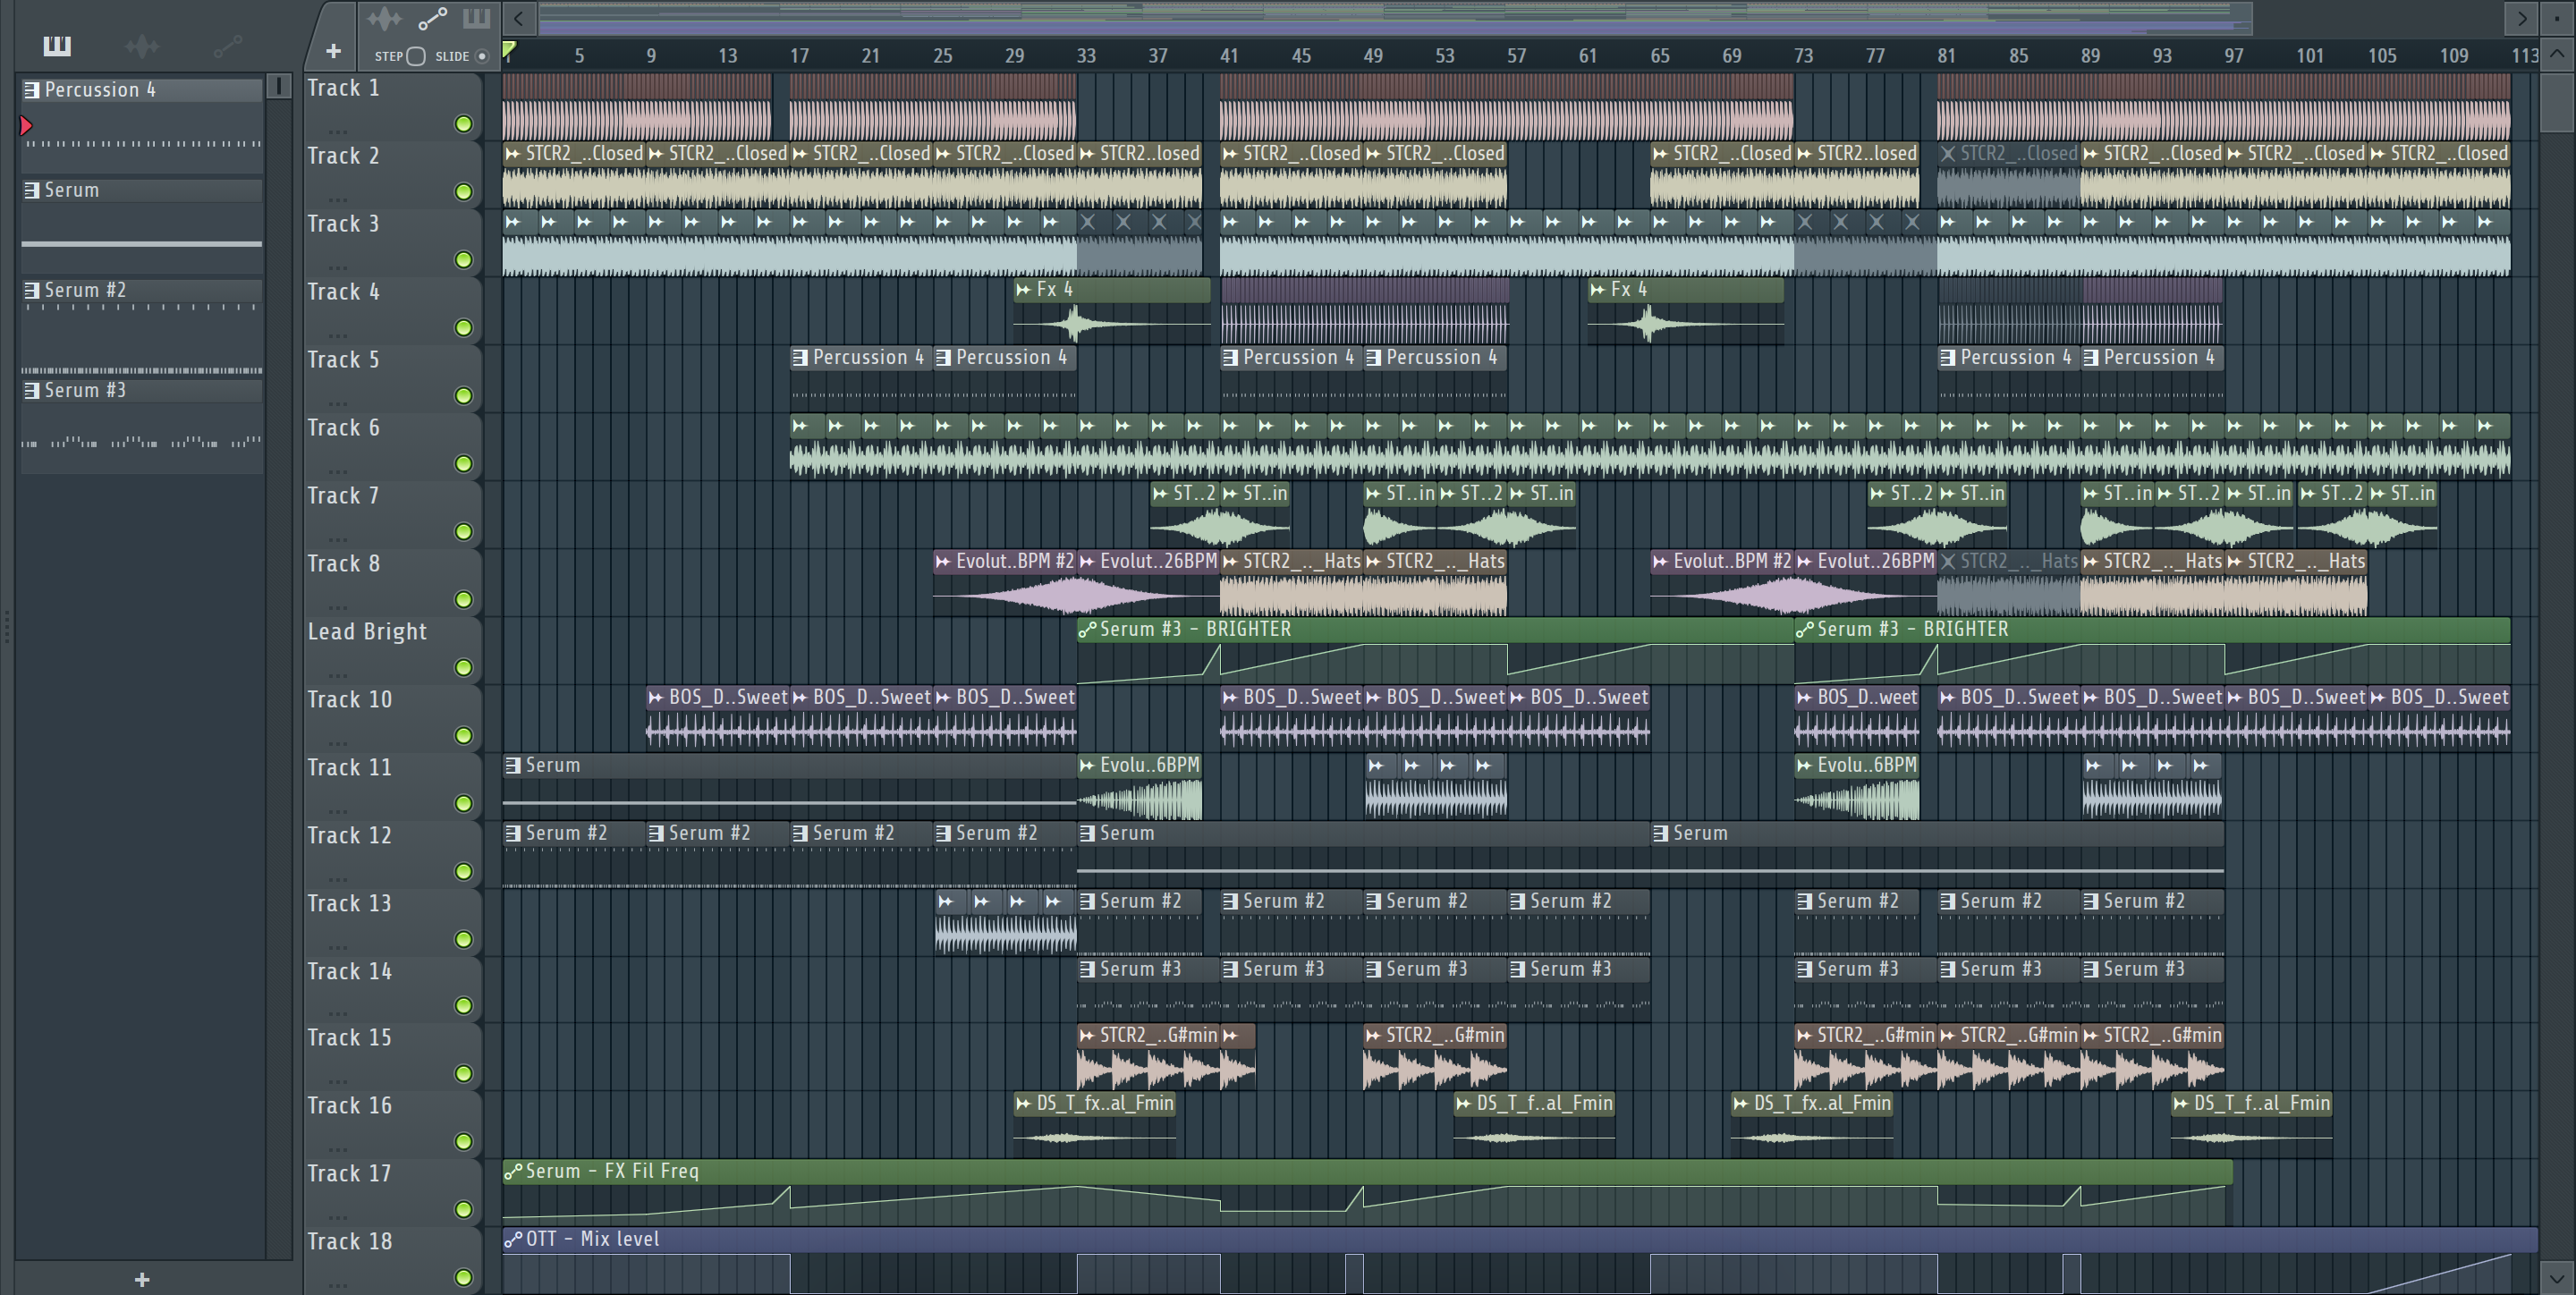Click the piano icon of Serum #2 in picker
The height and width of the screenshot is (1295, 2576).
[32, 290]
